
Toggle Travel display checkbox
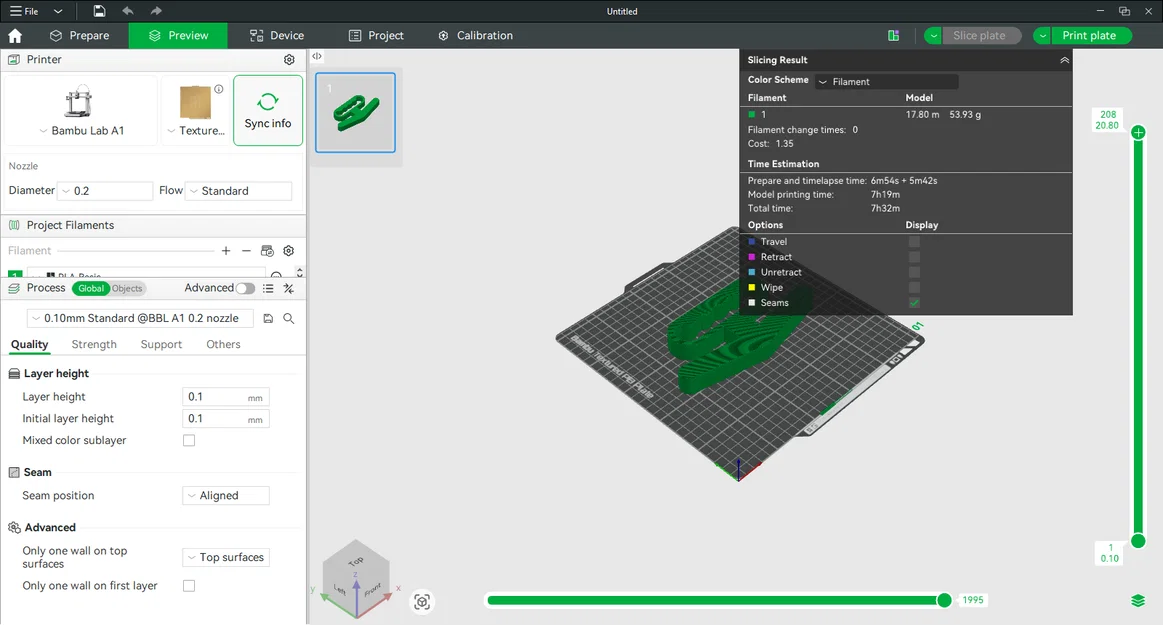pyautogui.click(x=914, y=242)
